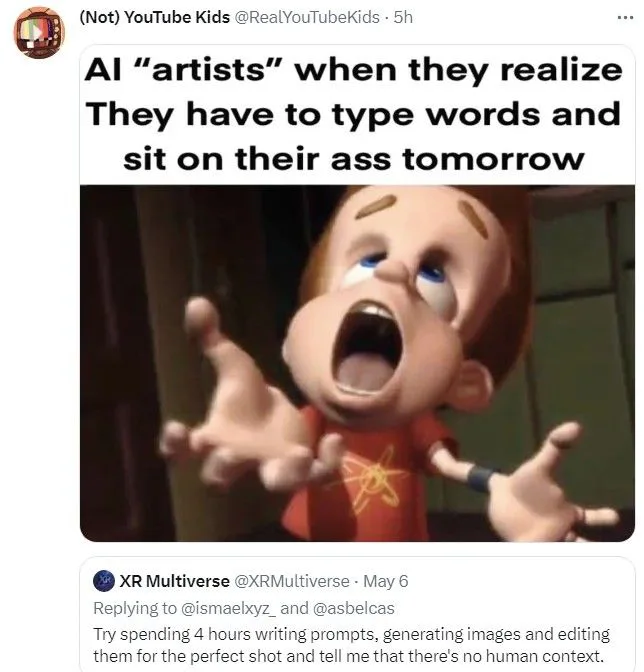
Task: Open the (Not) YouTube Kids profile avatar
Action: click(39, 33)
